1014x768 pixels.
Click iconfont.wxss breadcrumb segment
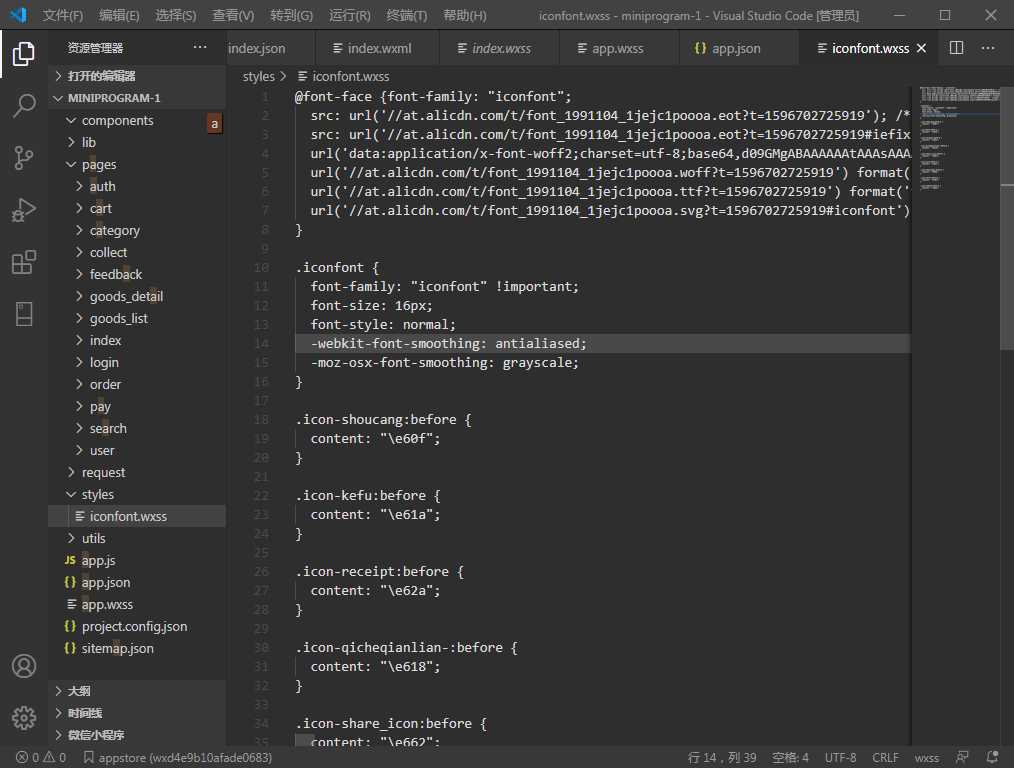343,76
